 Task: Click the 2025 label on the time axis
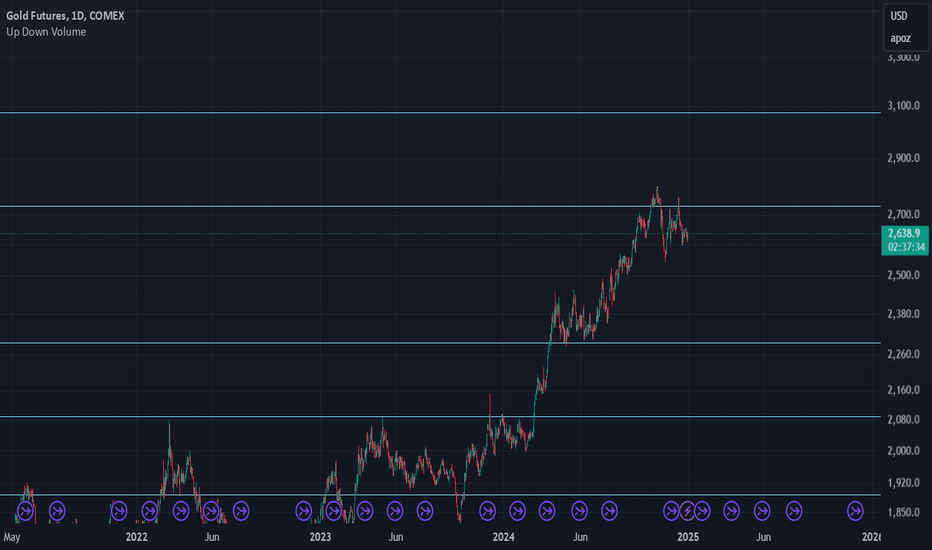coord(688,537)
